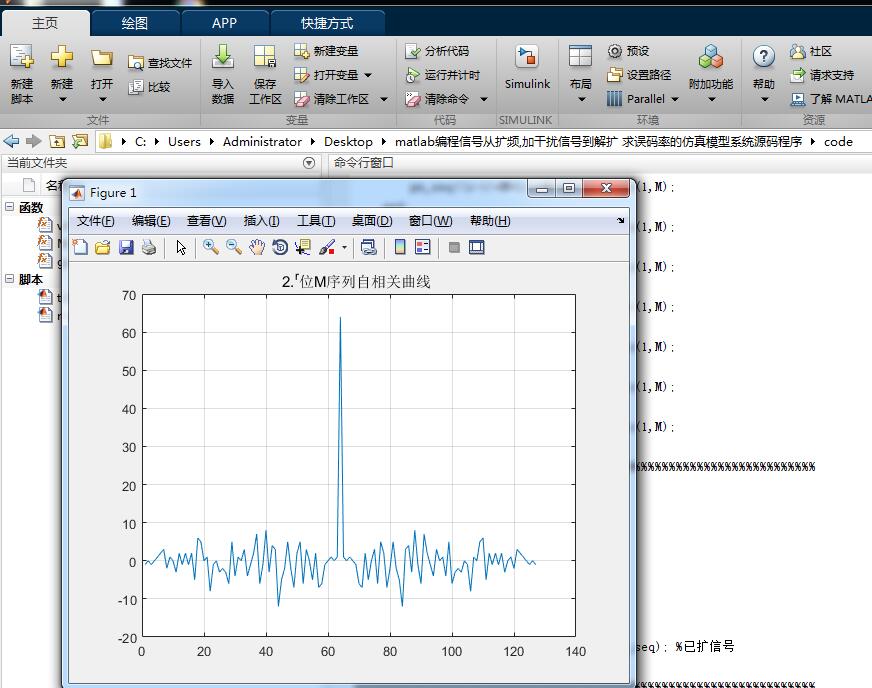Switch to the APP tab
Image resolution: width=872 pixels, height=688 pixels.
pyautogui.click(x=225, y=23)
